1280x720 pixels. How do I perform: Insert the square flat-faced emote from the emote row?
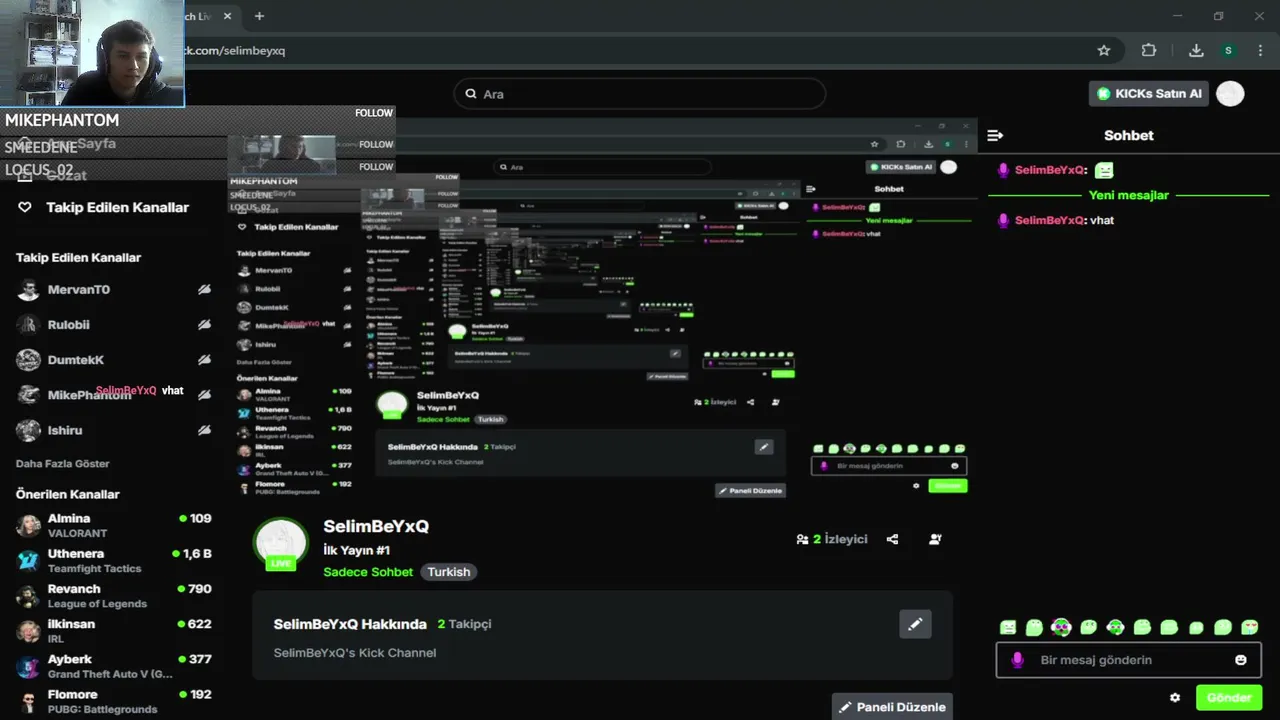pos(1008,627)
